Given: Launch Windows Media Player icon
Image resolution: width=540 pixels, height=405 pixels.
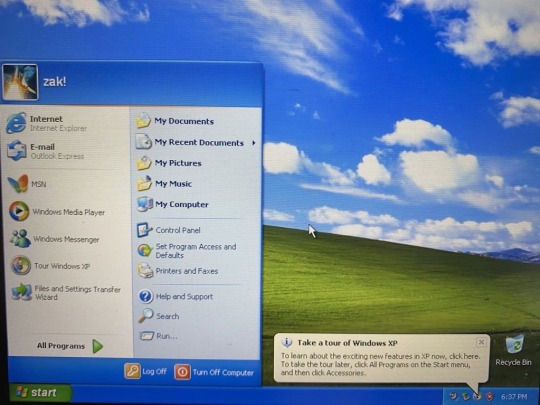Looking at the screenshot, I should point(19,211).
